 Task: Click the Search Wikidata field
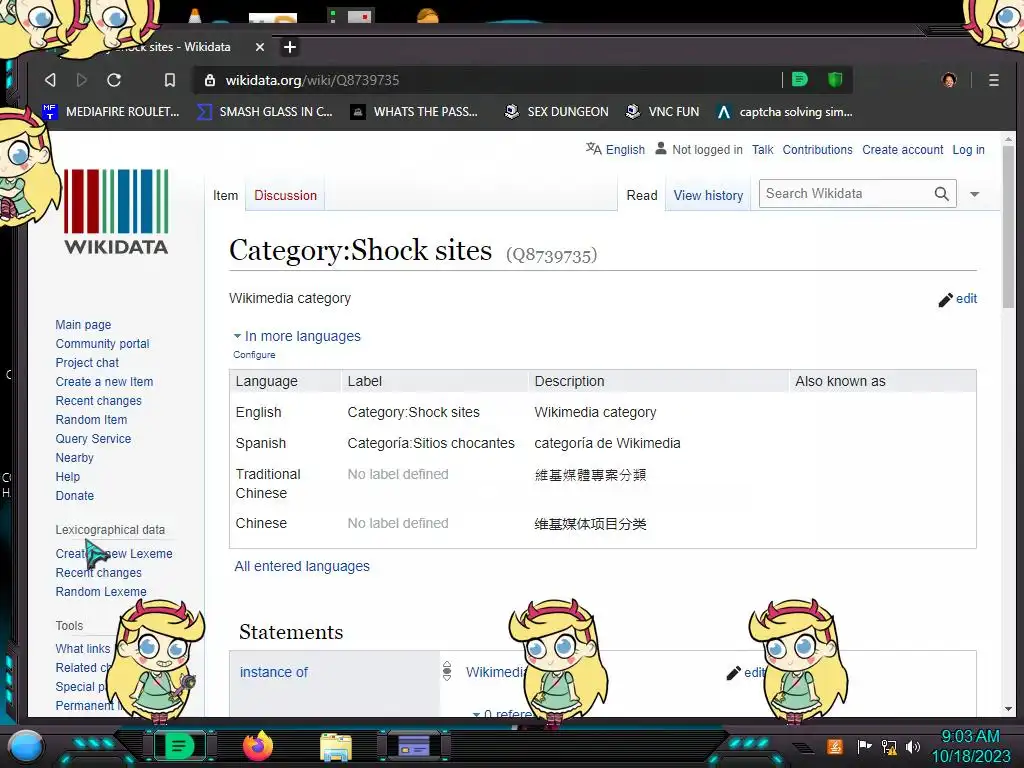(x=846, y=193)
